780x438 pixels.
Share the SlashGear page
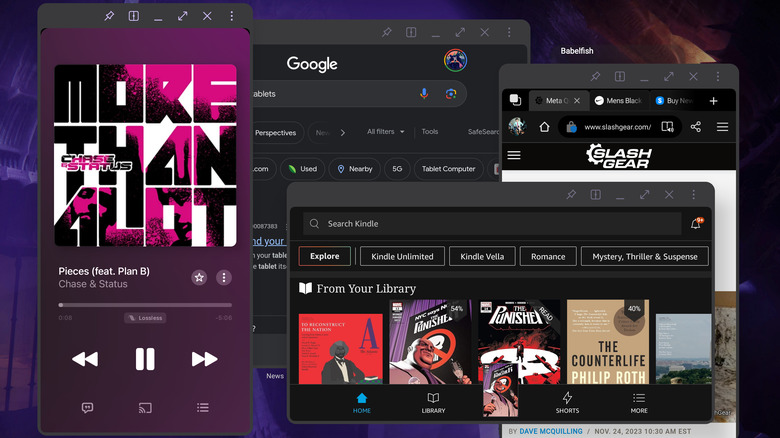tap(696, 127)
